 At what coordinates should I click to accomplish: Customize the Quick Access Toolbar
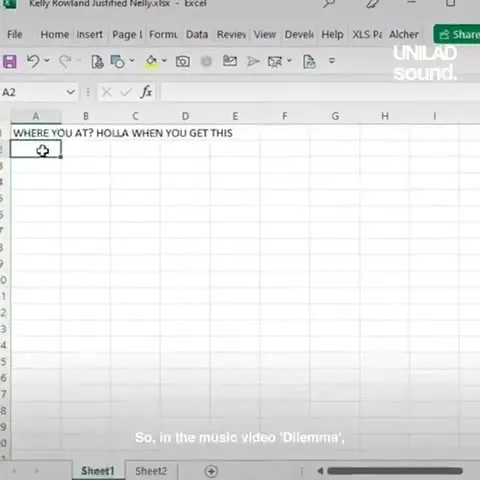point(332,61)
